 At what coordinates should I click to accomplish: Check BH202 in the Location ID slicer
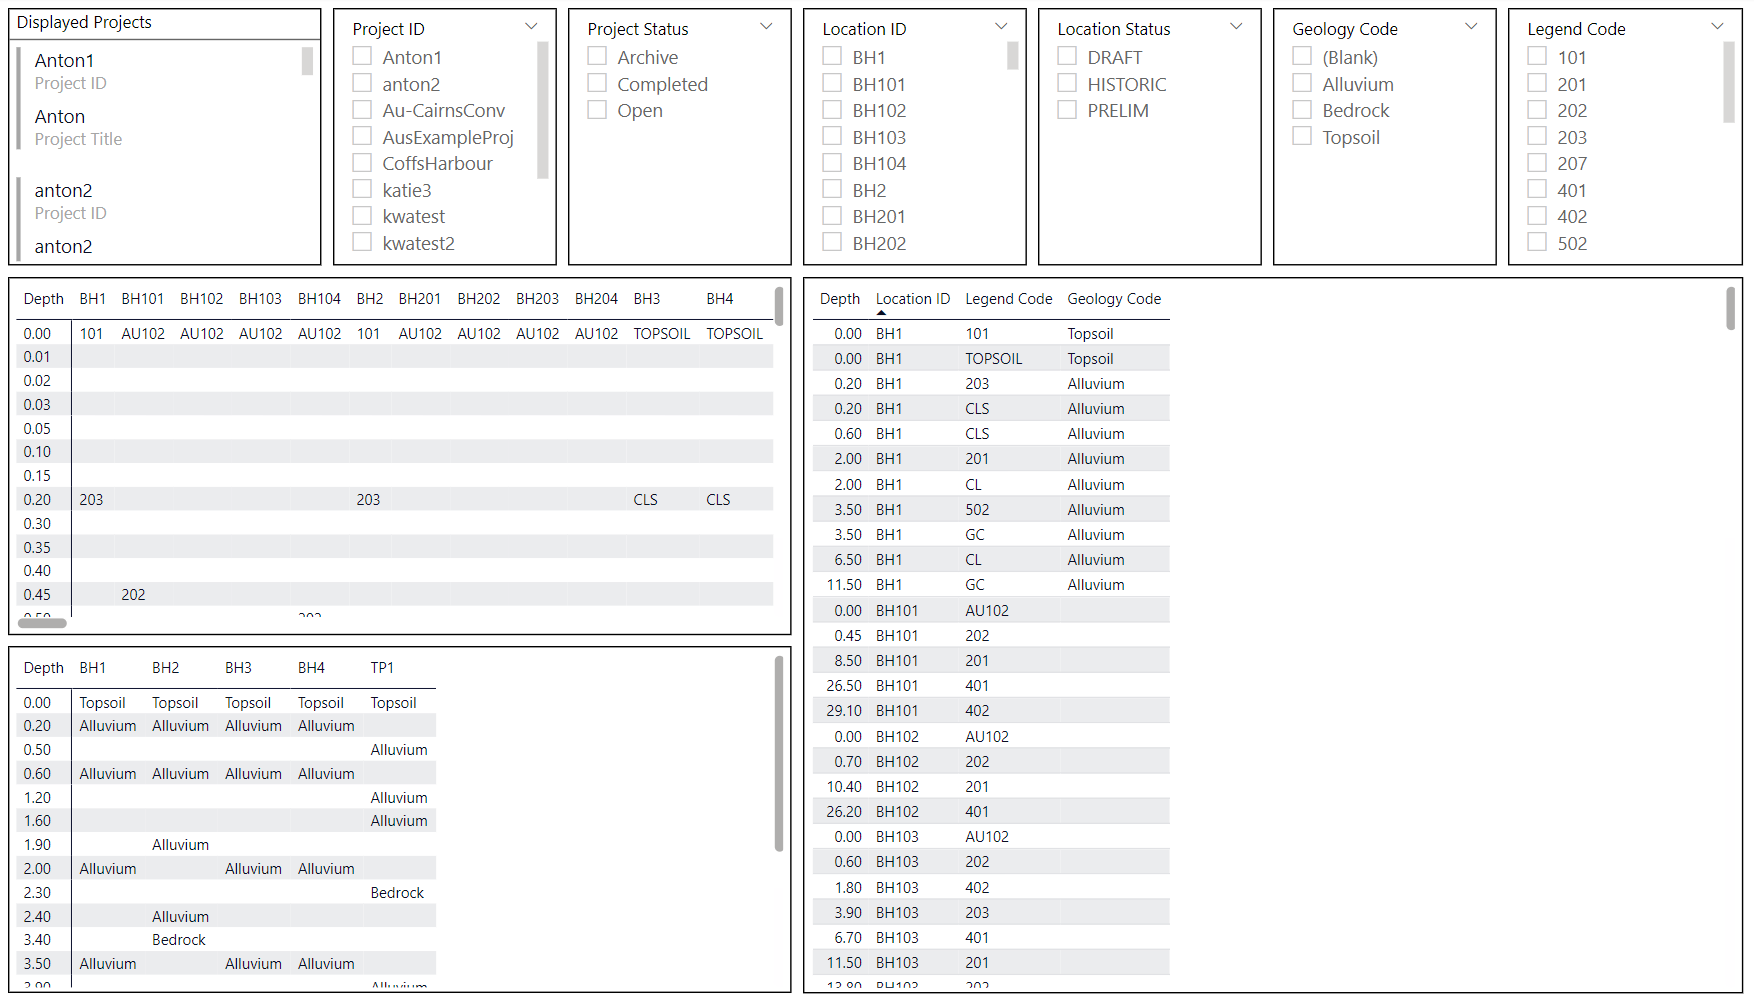(x=832, y=243)
